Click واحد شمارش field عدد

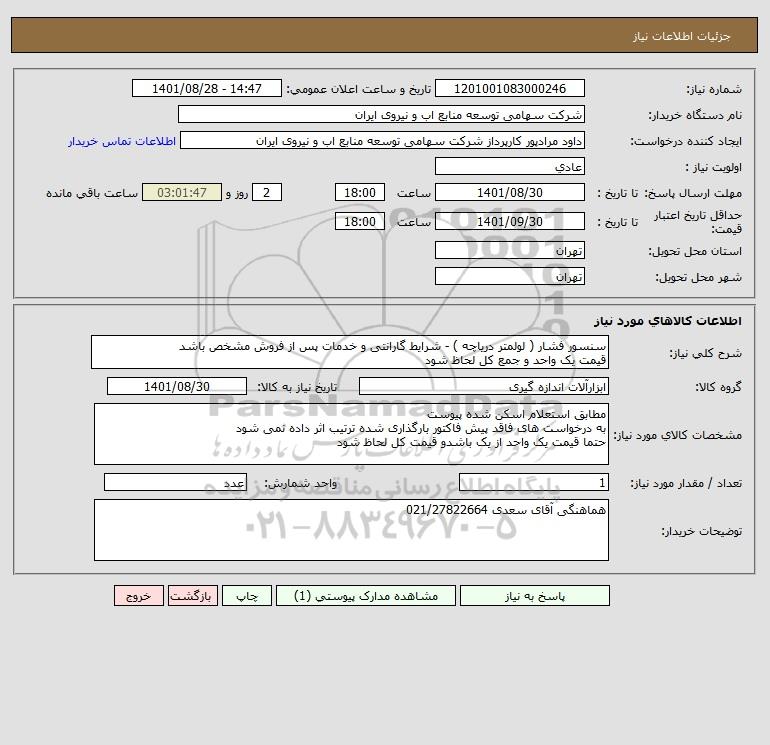[175, 482]
